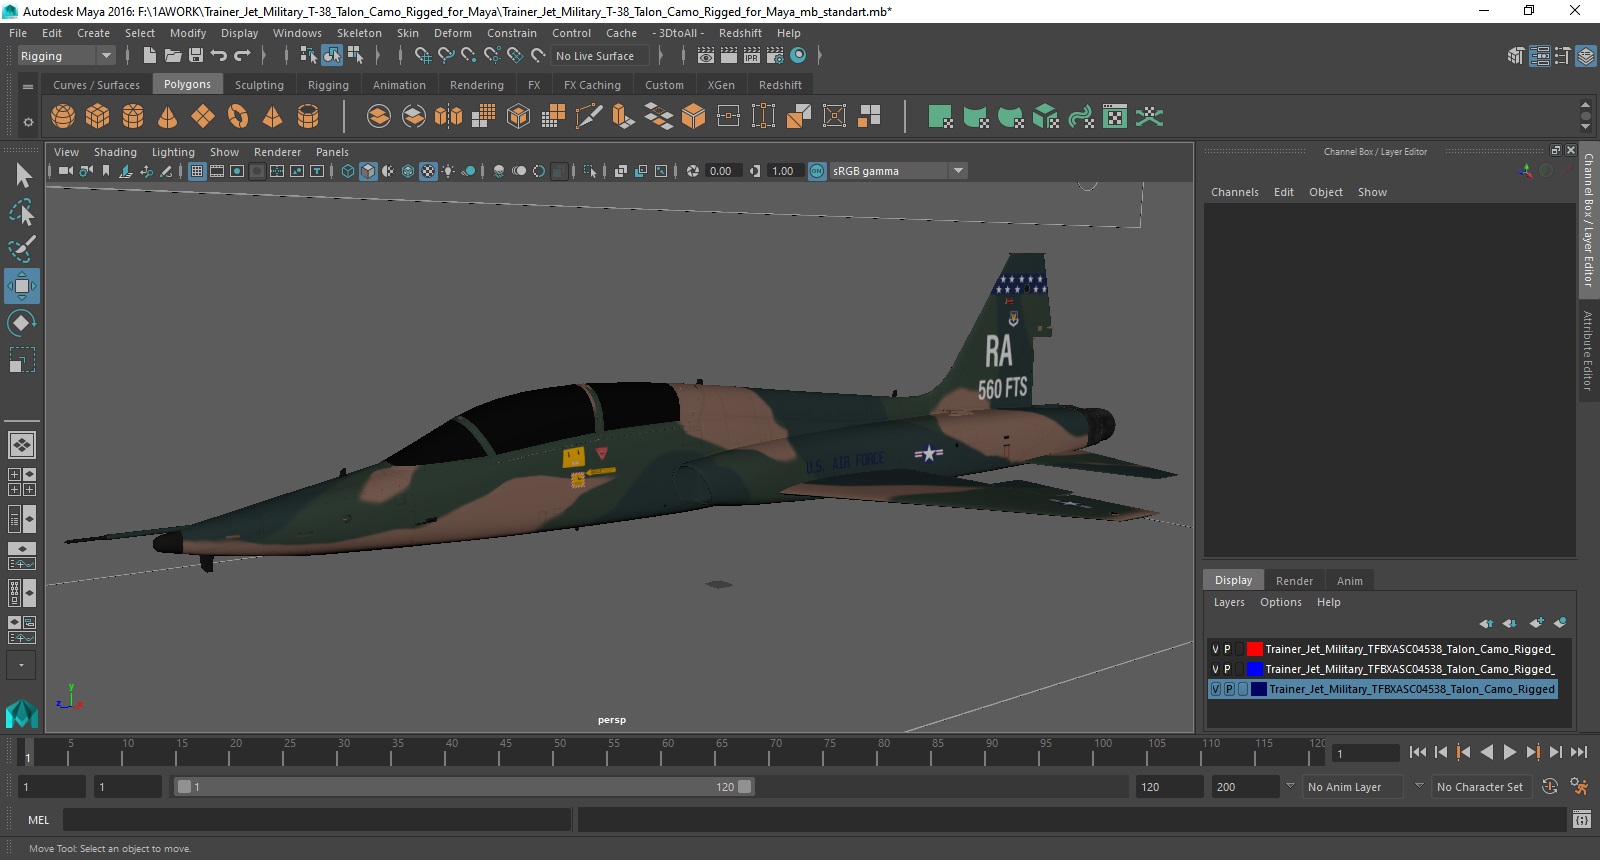Image resolution: width=1600 pixels, height=860 pixels.
Task: Open the Render Settings icon in status line
Action: [x=775, y=56]
